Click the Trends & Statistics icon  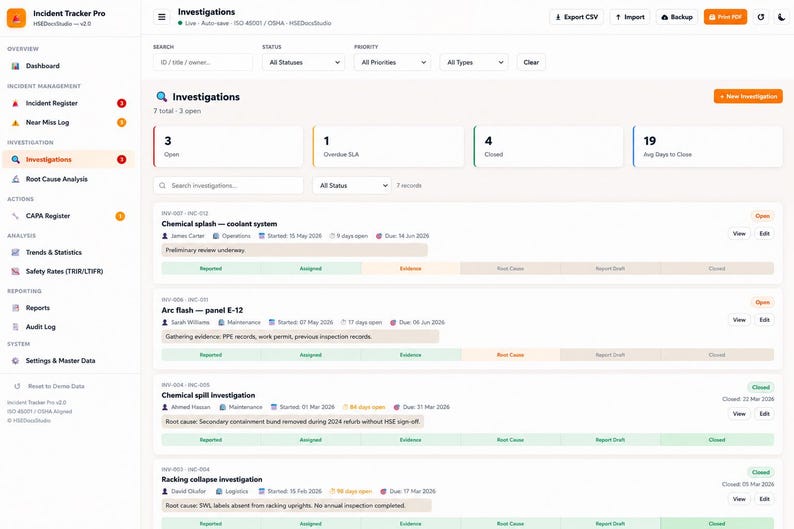click(15, 252)
